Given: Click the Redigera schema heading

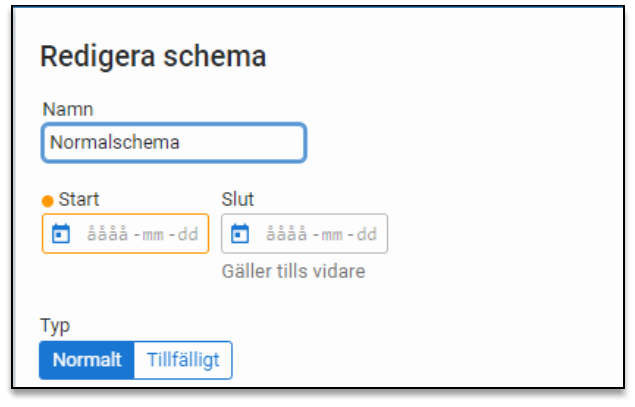Looking at the screenshot, I should (x=153, y=56).
